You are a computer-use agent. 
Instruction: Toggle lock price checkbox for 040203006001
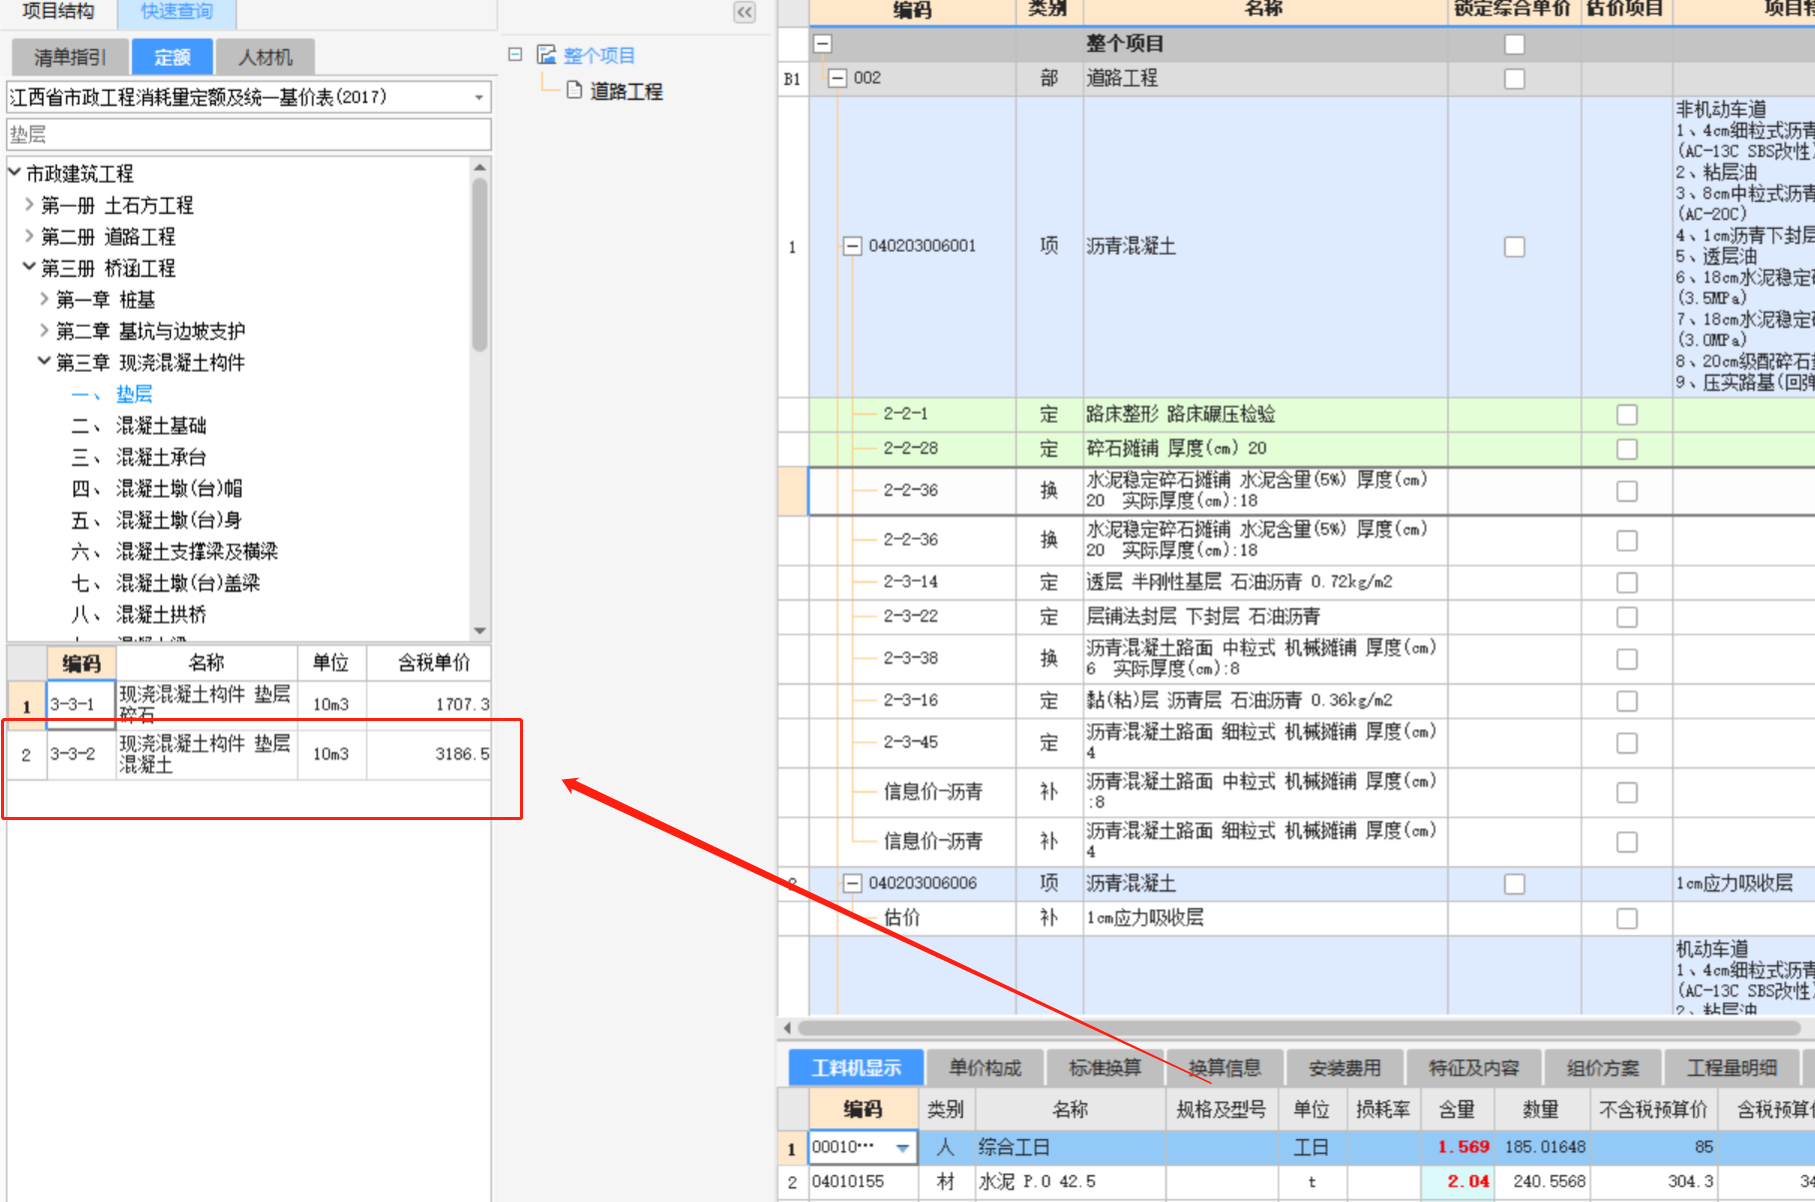click(x=1515, y=246)
